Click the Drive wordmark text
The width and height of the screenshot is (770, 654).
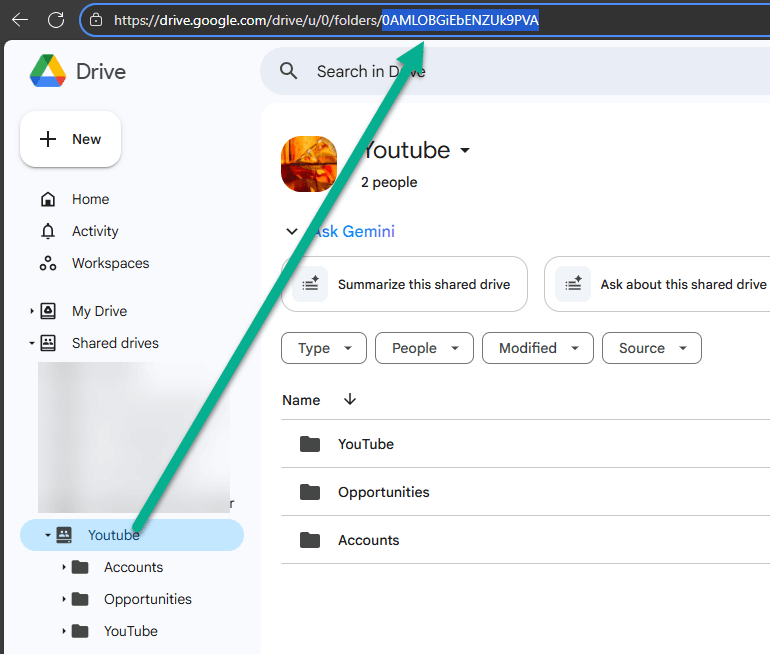tap(101, 72)
